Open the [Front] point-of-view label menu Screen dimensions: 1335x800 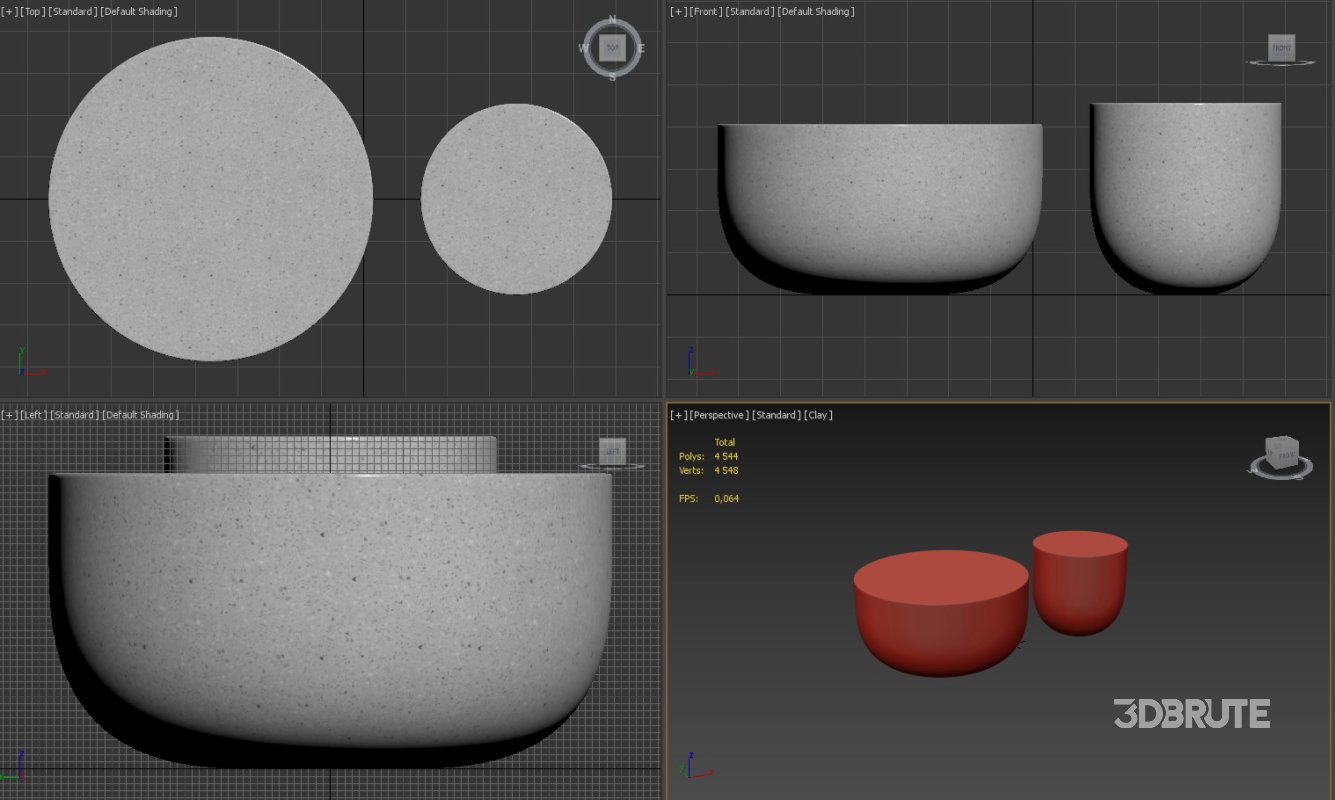click(706, 12)
